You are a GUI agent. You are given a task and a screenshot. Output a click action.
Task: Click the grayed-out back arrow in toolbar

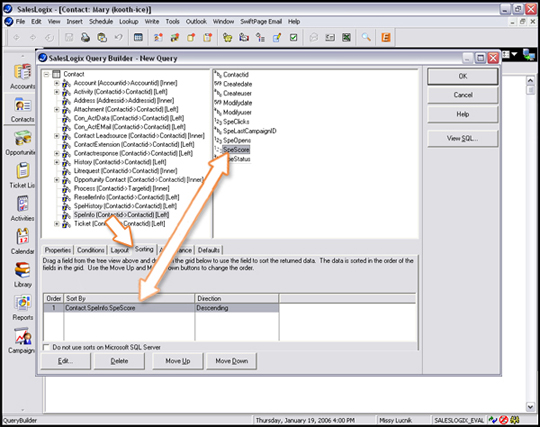(16, 37)
